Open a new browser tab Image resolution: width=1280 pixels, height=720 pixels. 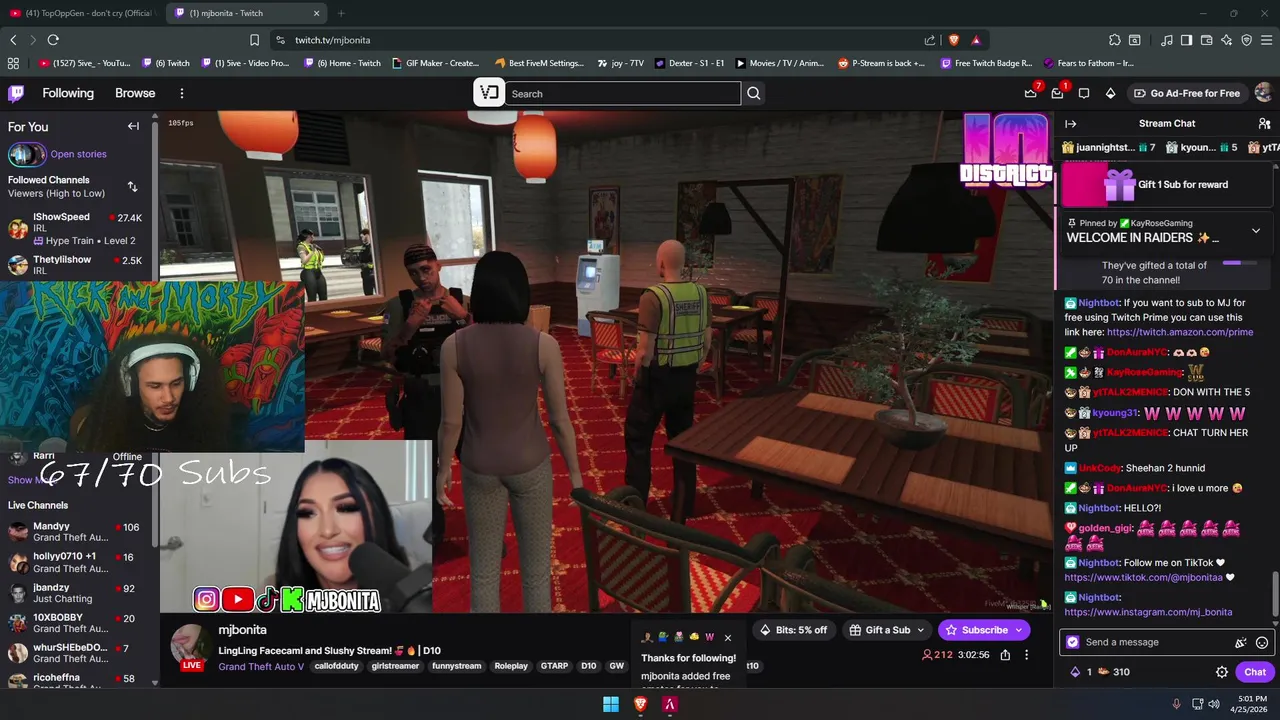(x=341, y=13)
